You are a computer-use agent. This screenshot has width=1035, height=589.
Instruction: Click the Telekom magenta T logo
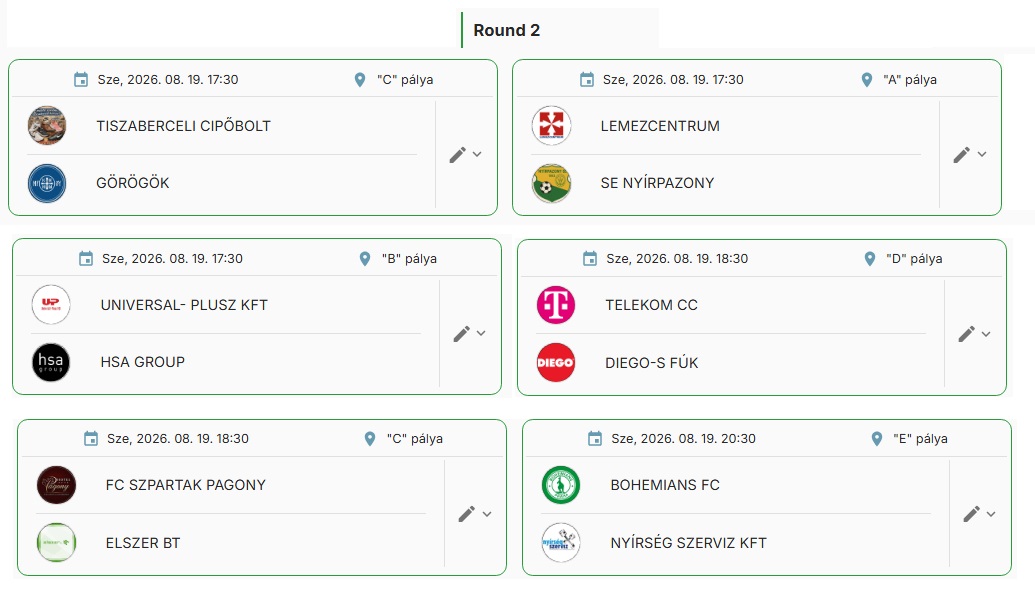(x=556, y=305)
